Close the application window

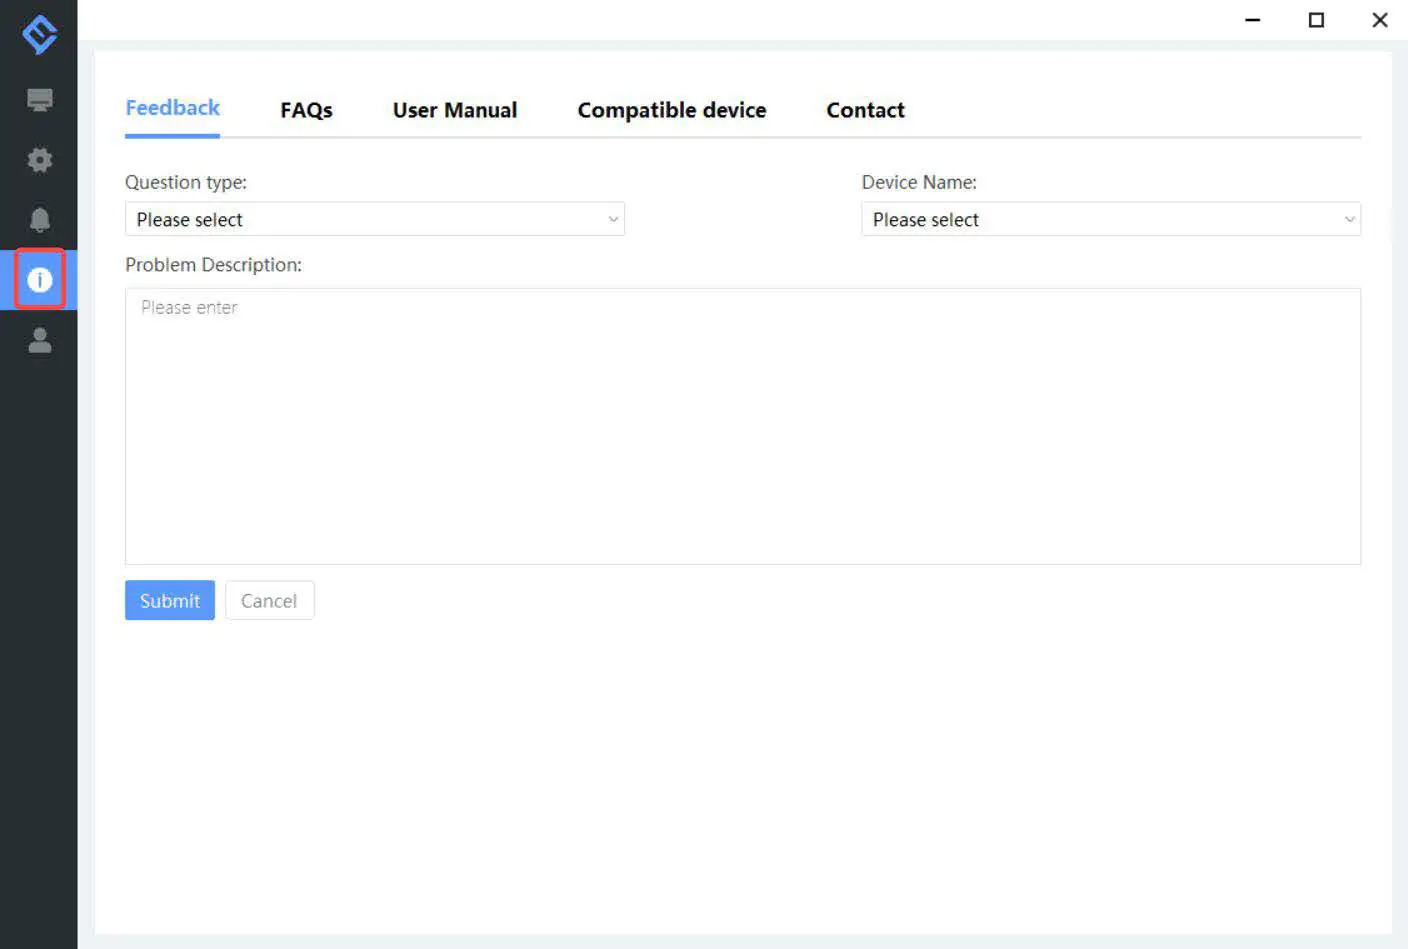click(1380, 20)
